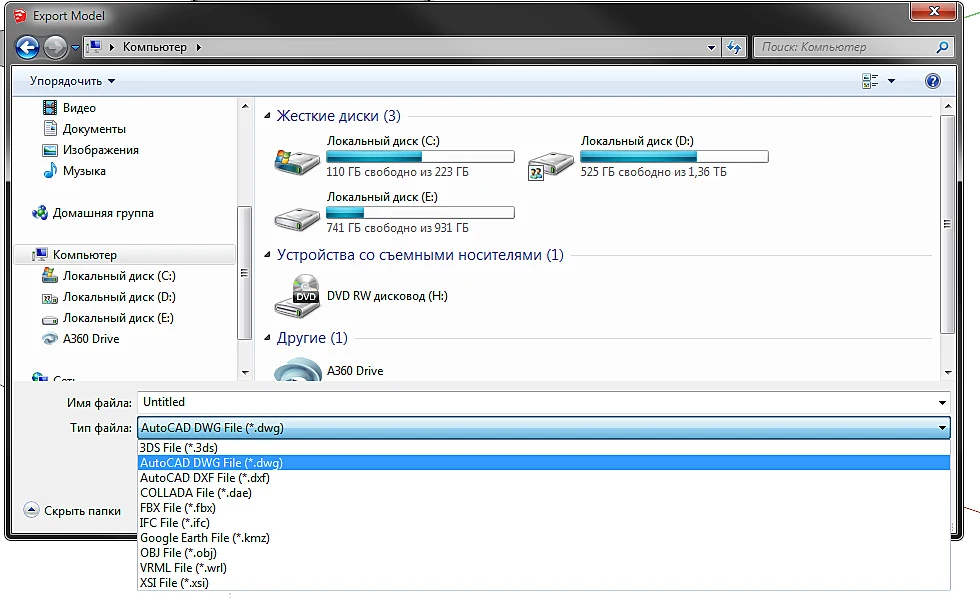The height and width of the screenshot is (598, 980).
Task: Click the Forward navigation arrow
Action: coord(55,47)
